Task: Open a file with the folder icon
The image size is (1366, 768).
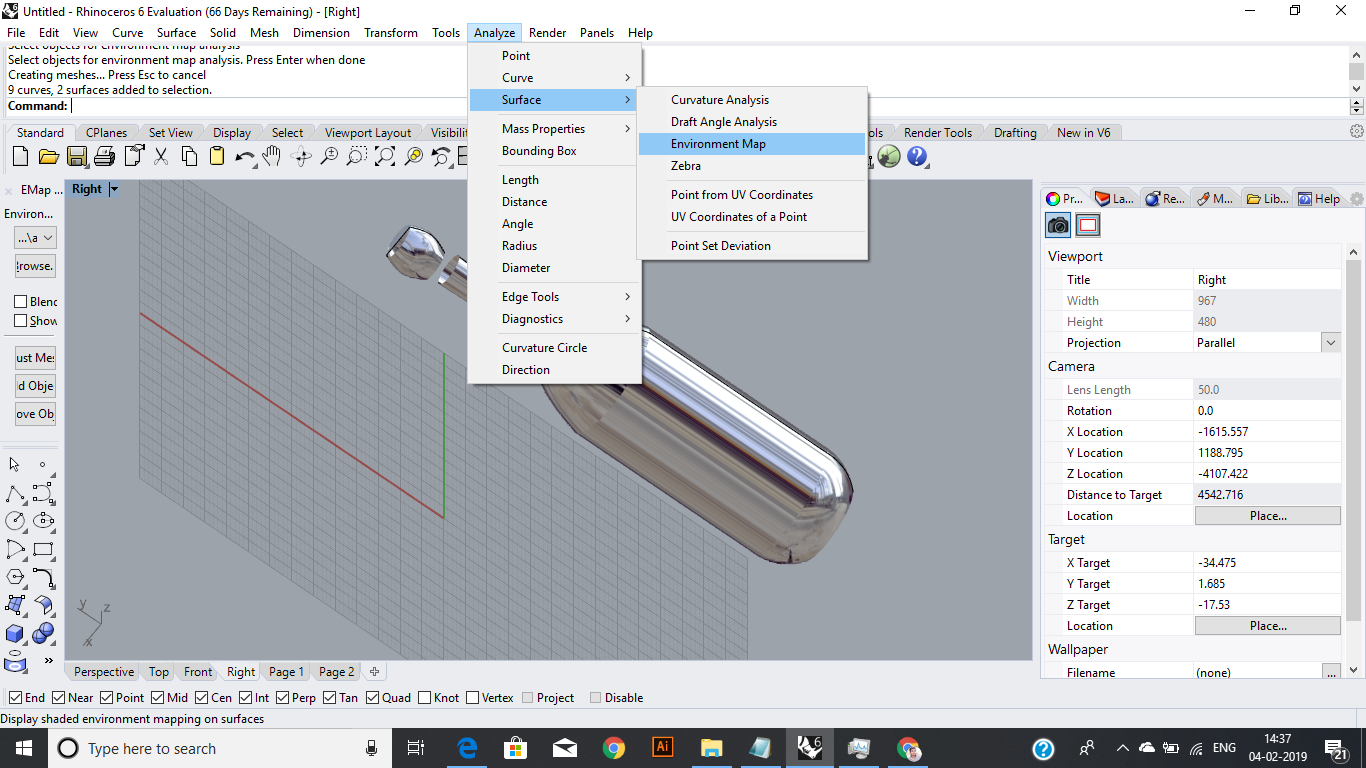Action: (48, 156)
